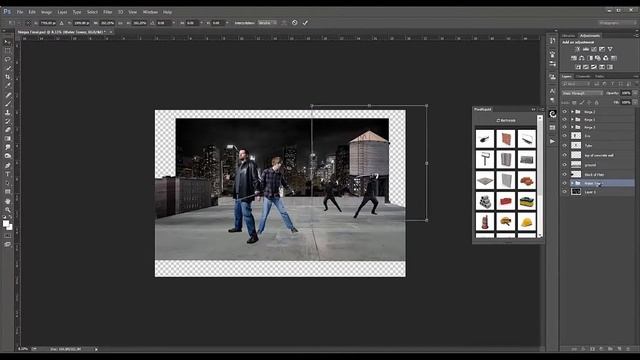
Task: Click the Curves adjustment icon
Action: pyautogui.click(x=594, y=49)
